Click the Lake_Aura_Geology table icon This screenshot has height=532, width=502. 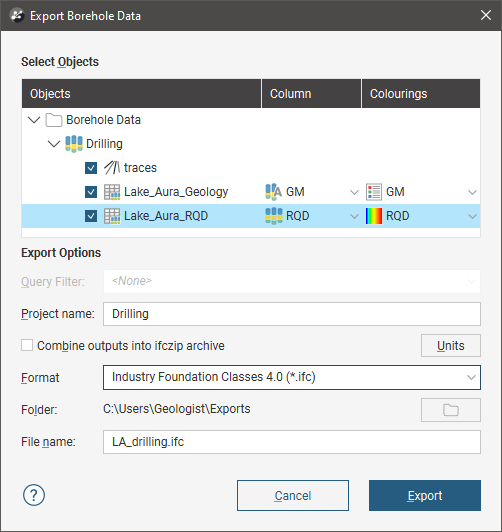click(x=112, y=192)
